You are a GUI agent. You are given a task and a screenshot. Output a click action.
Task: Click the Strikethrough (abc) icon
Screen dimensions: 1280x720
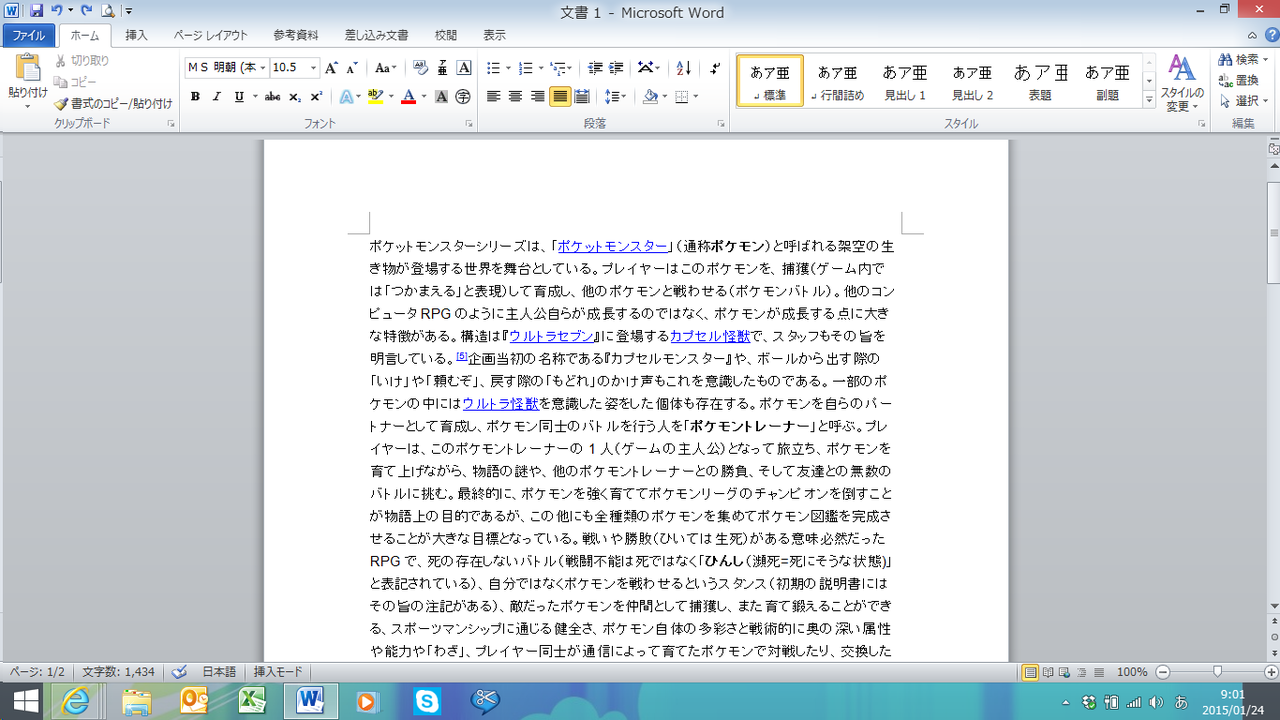point(272,97)
